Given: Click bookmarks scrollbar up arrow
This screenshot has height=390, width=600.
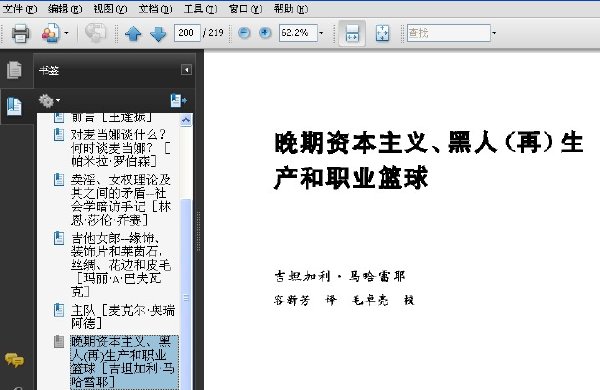Looking at the screenshot, I should [x=186, y=120].
